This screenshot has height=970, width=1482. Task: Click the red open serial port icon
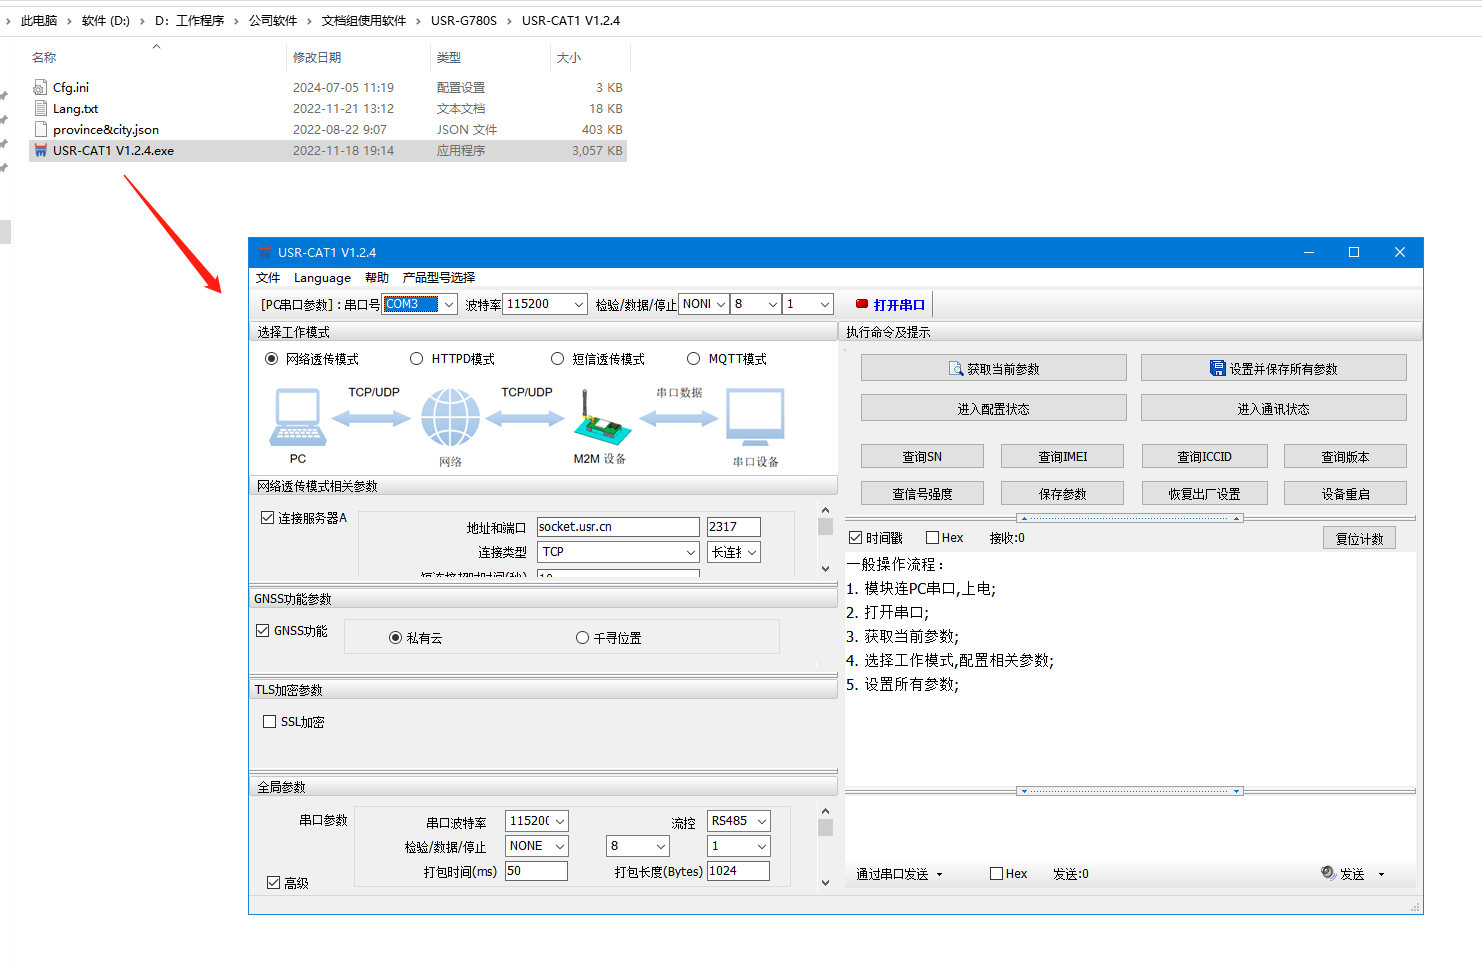tap(862, 304)
